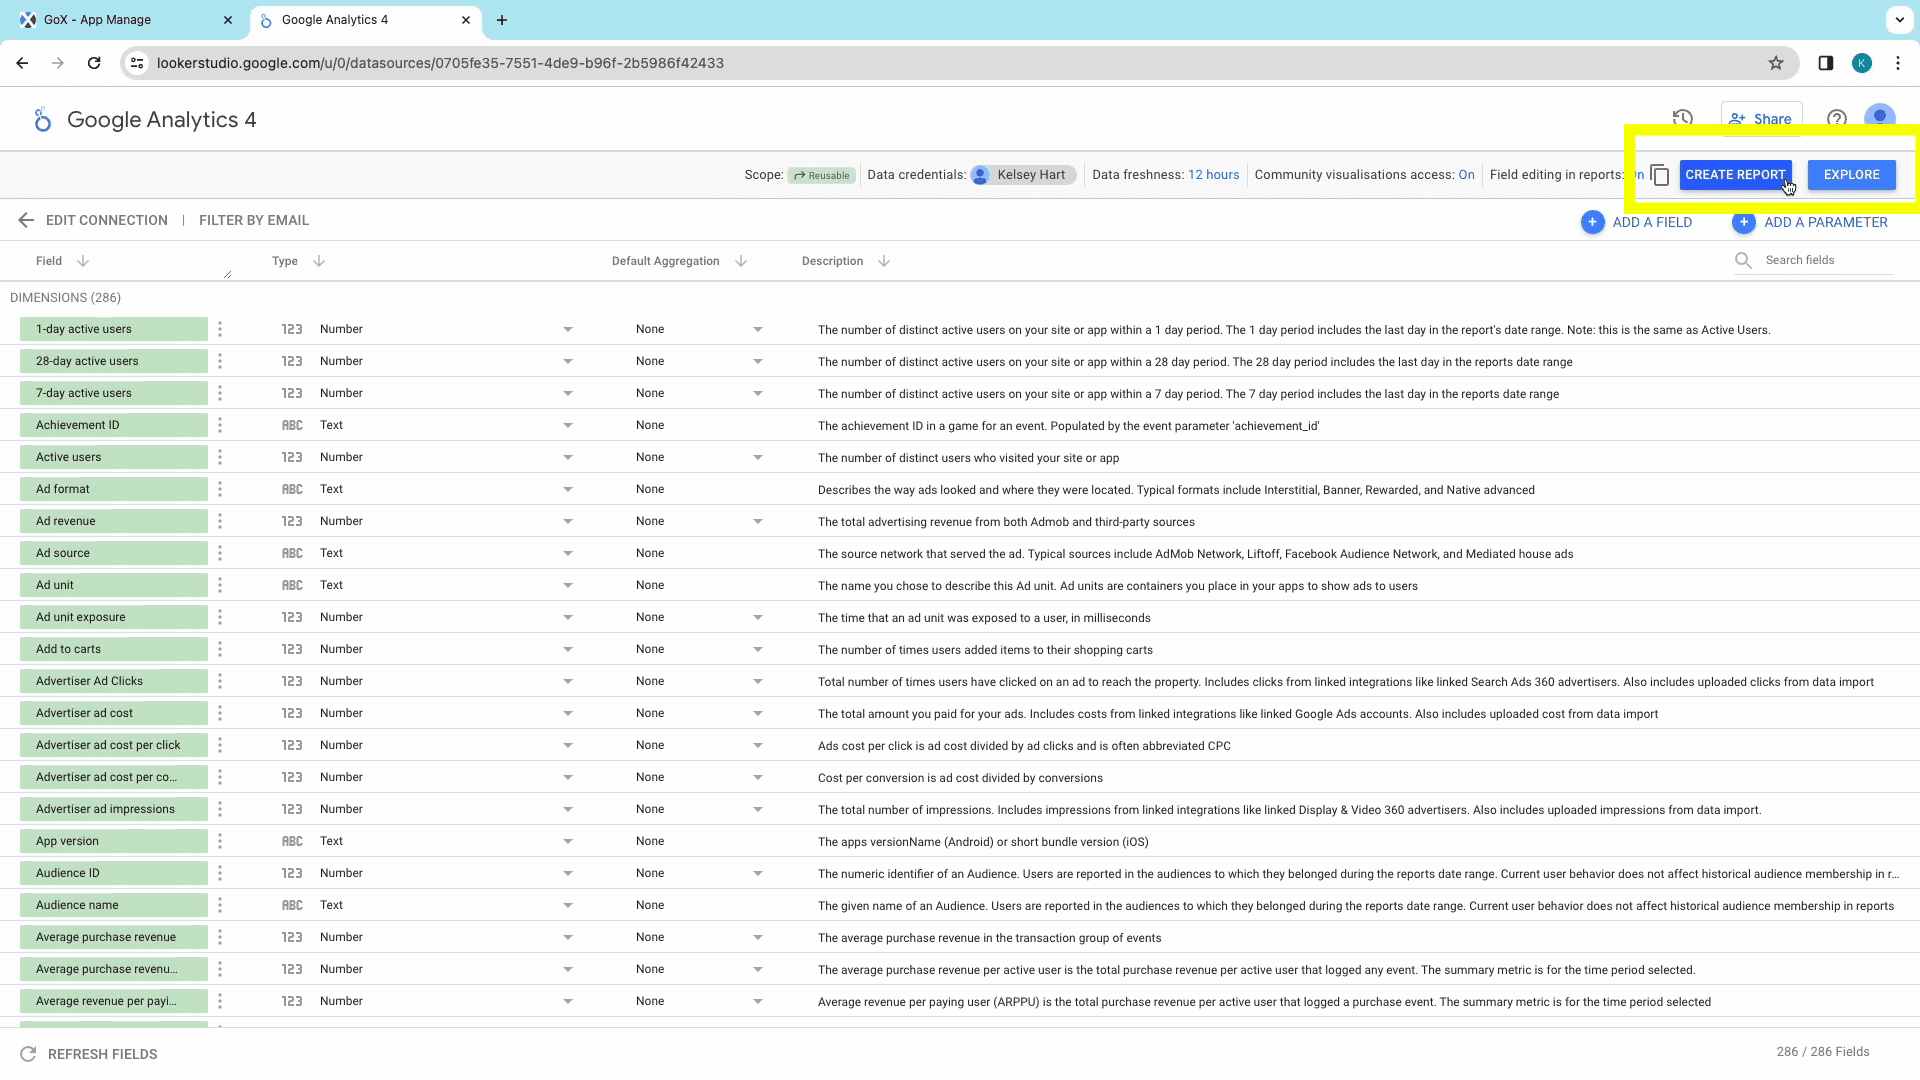Select the Ad unit field chip
The image size is (1920, 1080).
[113, 585]
